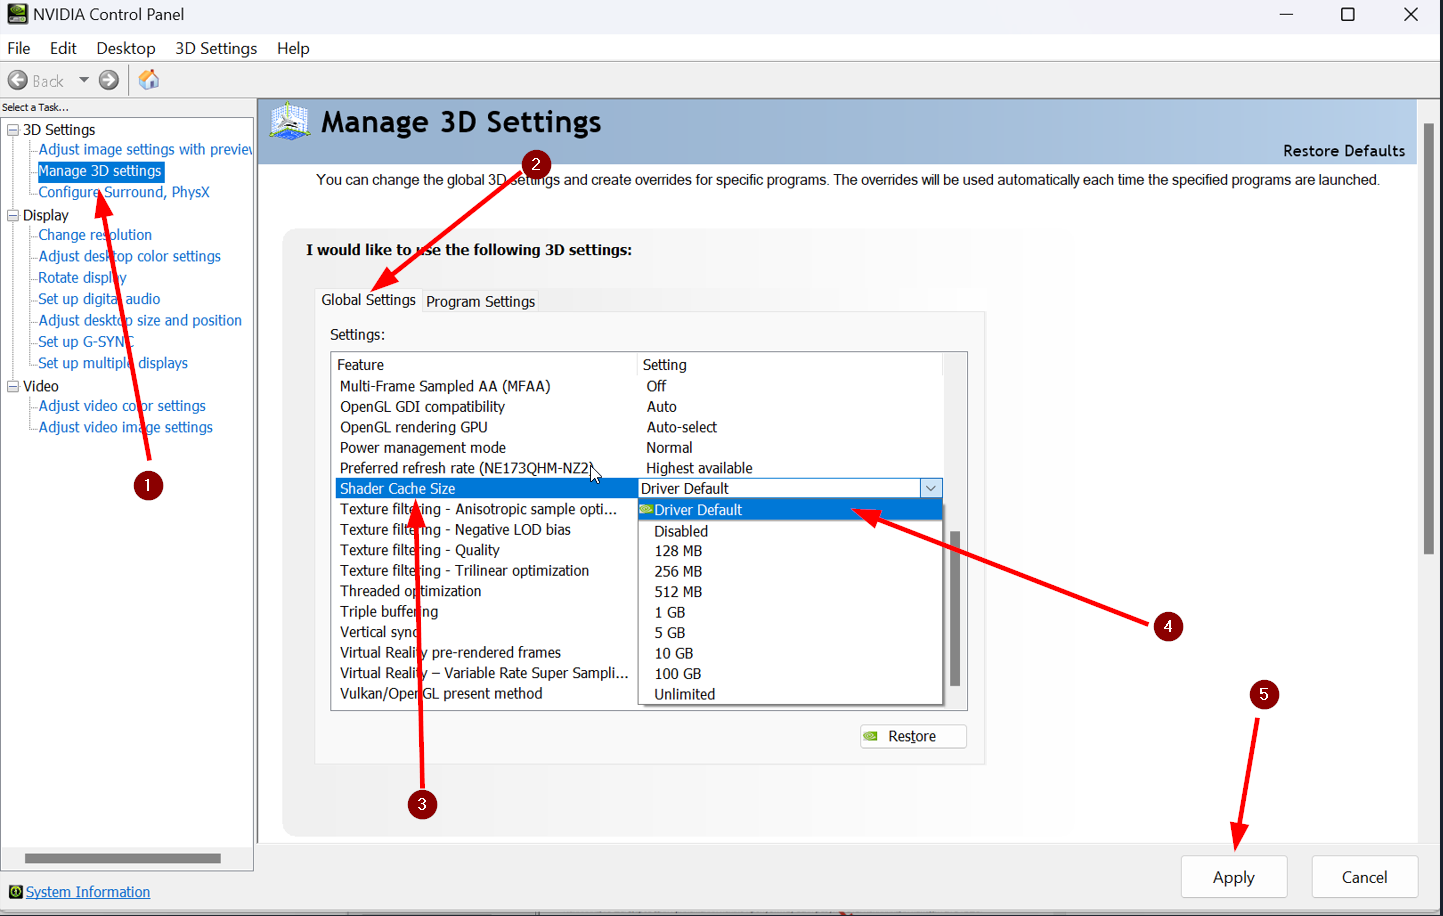Click the Restore button below settings list
Screen dimensions: 1443x916
[912, 736]
